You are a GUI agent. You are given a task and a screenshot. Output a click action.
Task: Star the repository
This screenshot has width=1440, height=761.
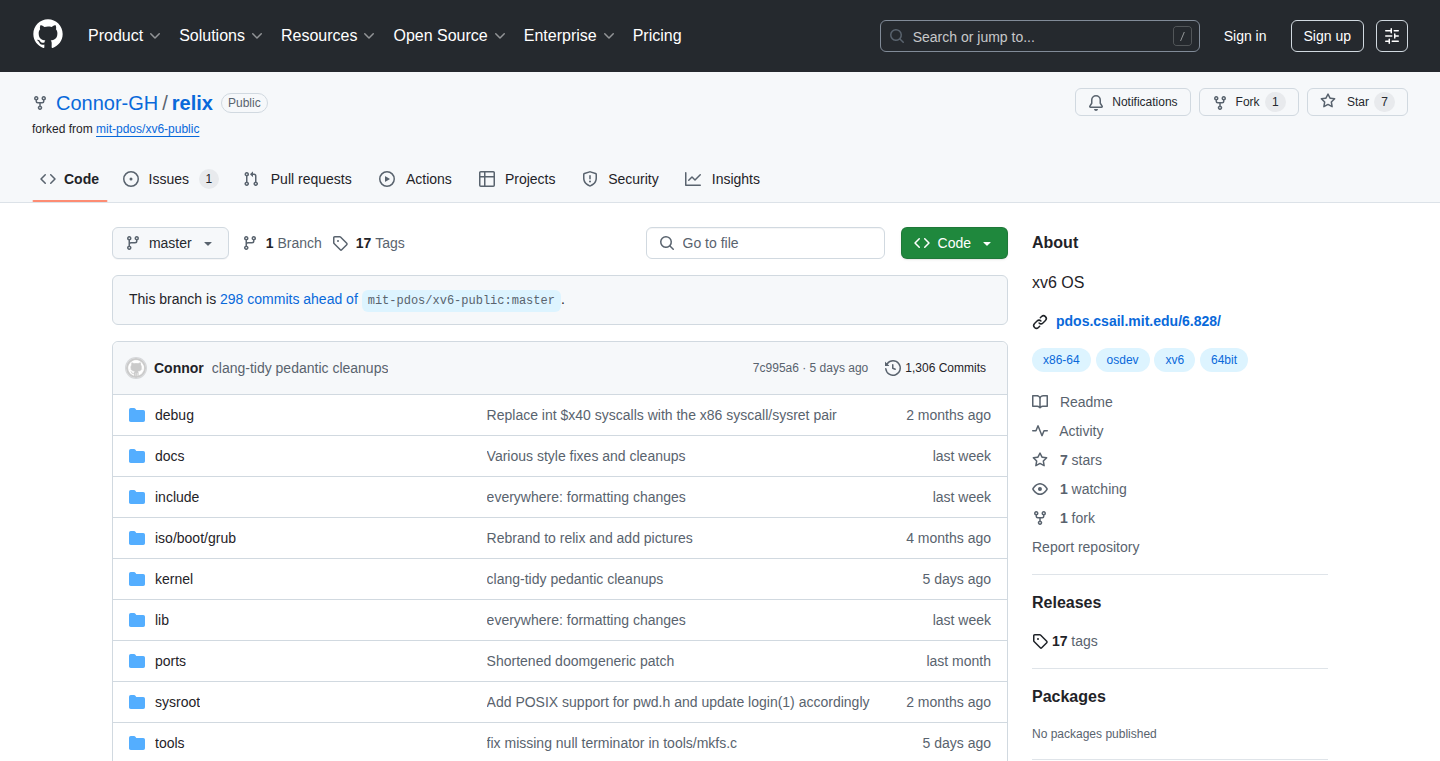pos(1357,102)
